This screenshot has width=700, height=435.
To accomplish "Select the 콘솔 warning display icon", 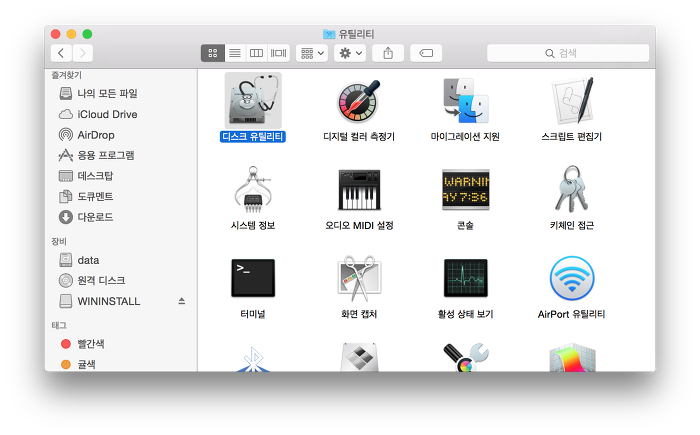I will [466, 189].
